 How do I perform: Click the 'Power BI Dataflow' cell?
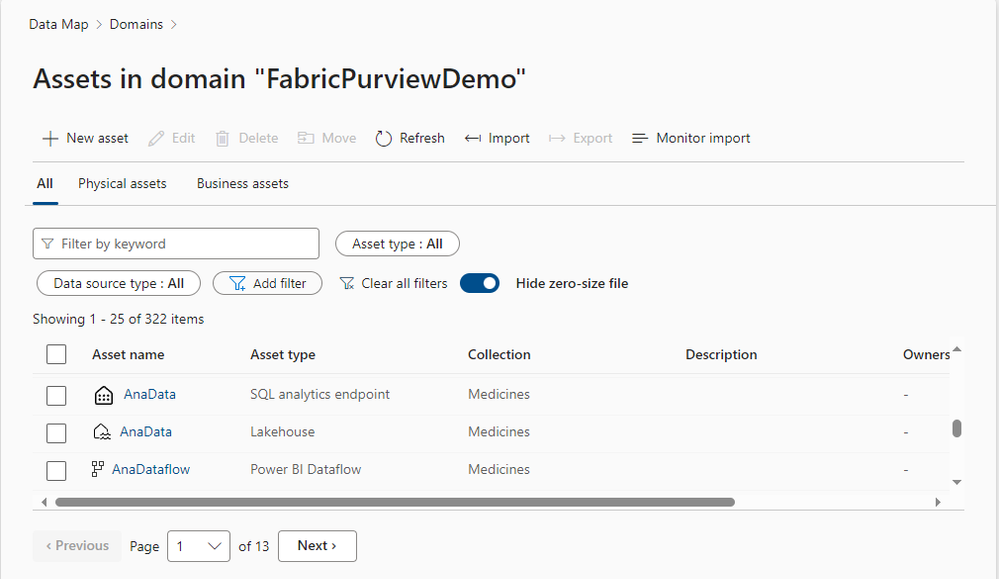point(306,469)
